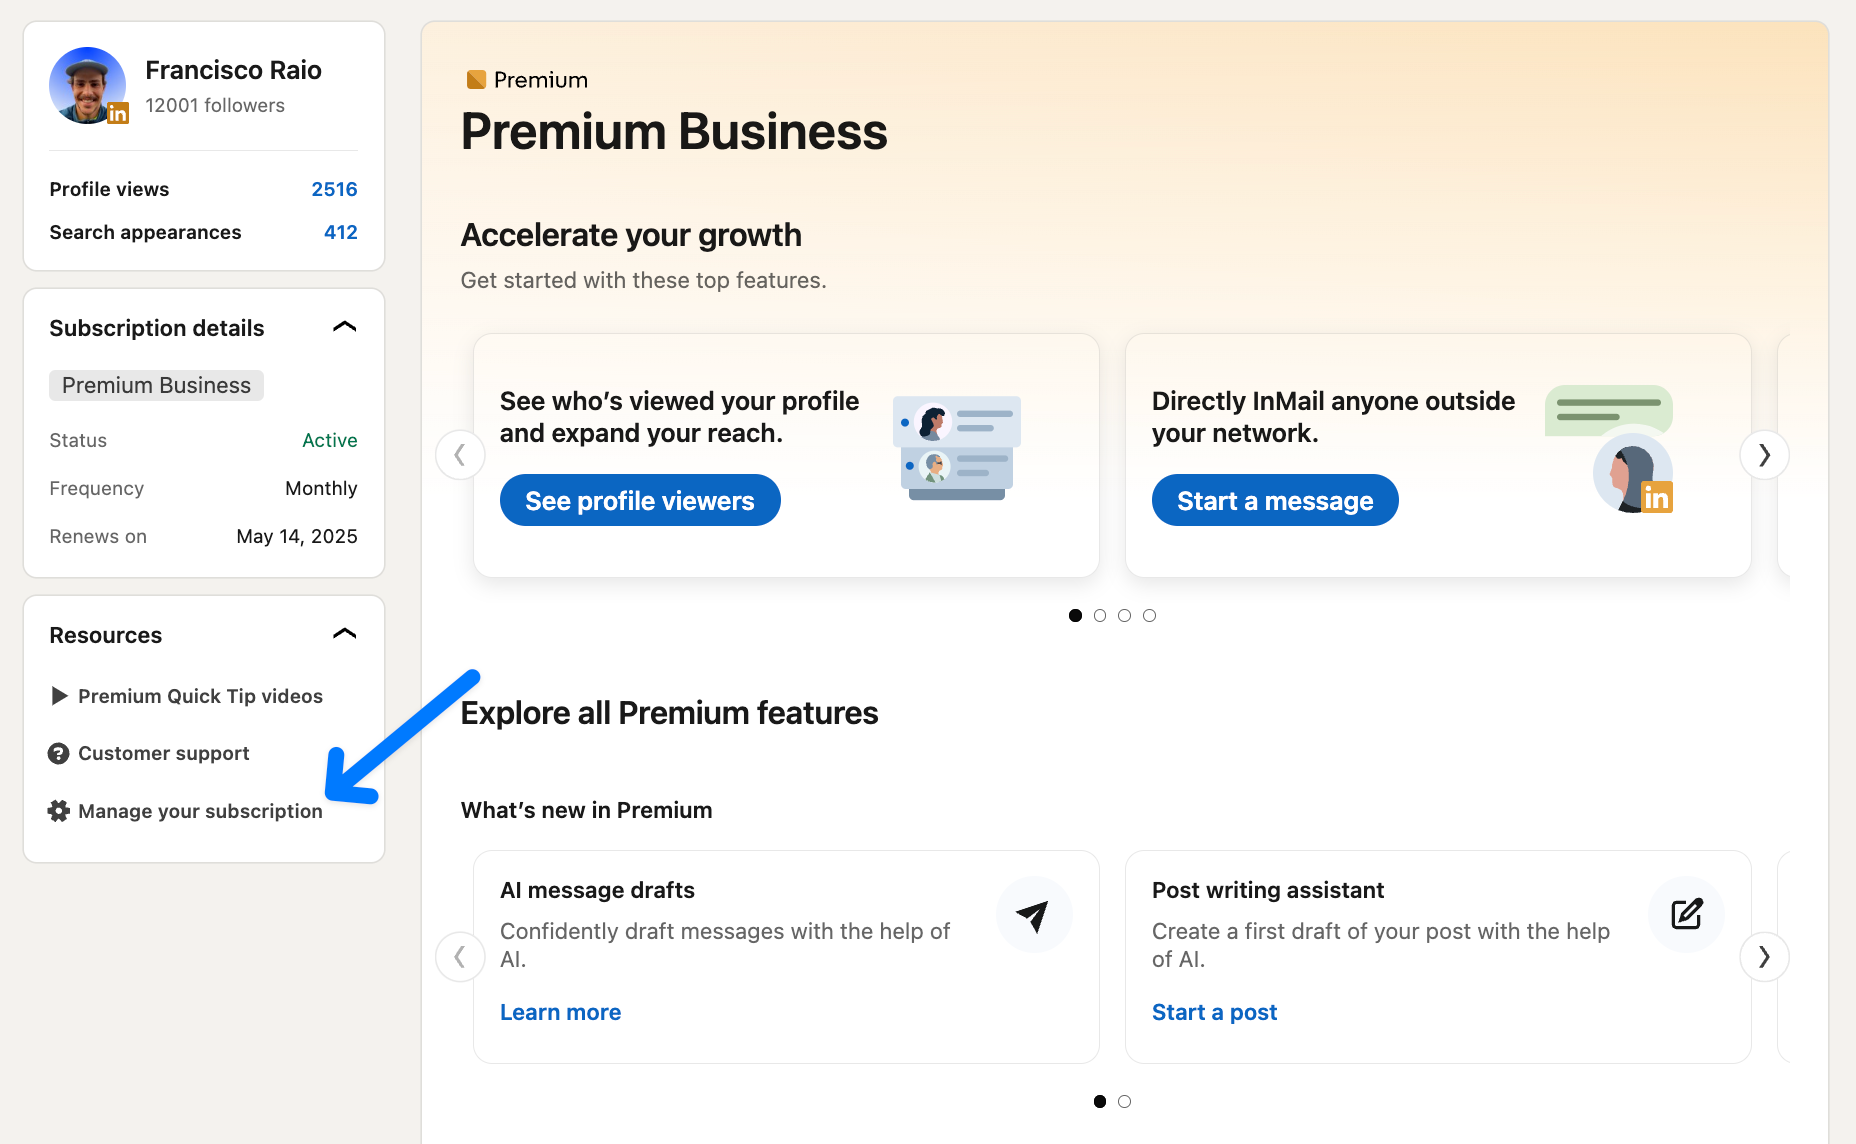This screenshot has height=1144, width=1856.
Task: Select the second top features carousel dot
Action: [x=1100, y=616]
